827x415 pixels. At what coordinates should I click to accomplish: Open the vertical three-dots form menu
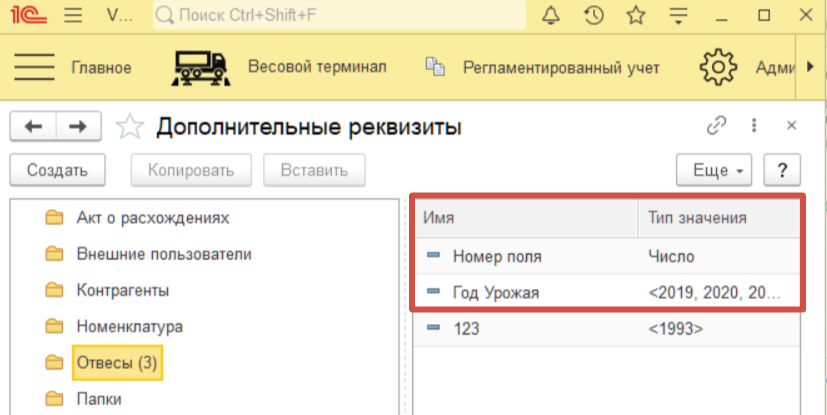tap(754, 125)
